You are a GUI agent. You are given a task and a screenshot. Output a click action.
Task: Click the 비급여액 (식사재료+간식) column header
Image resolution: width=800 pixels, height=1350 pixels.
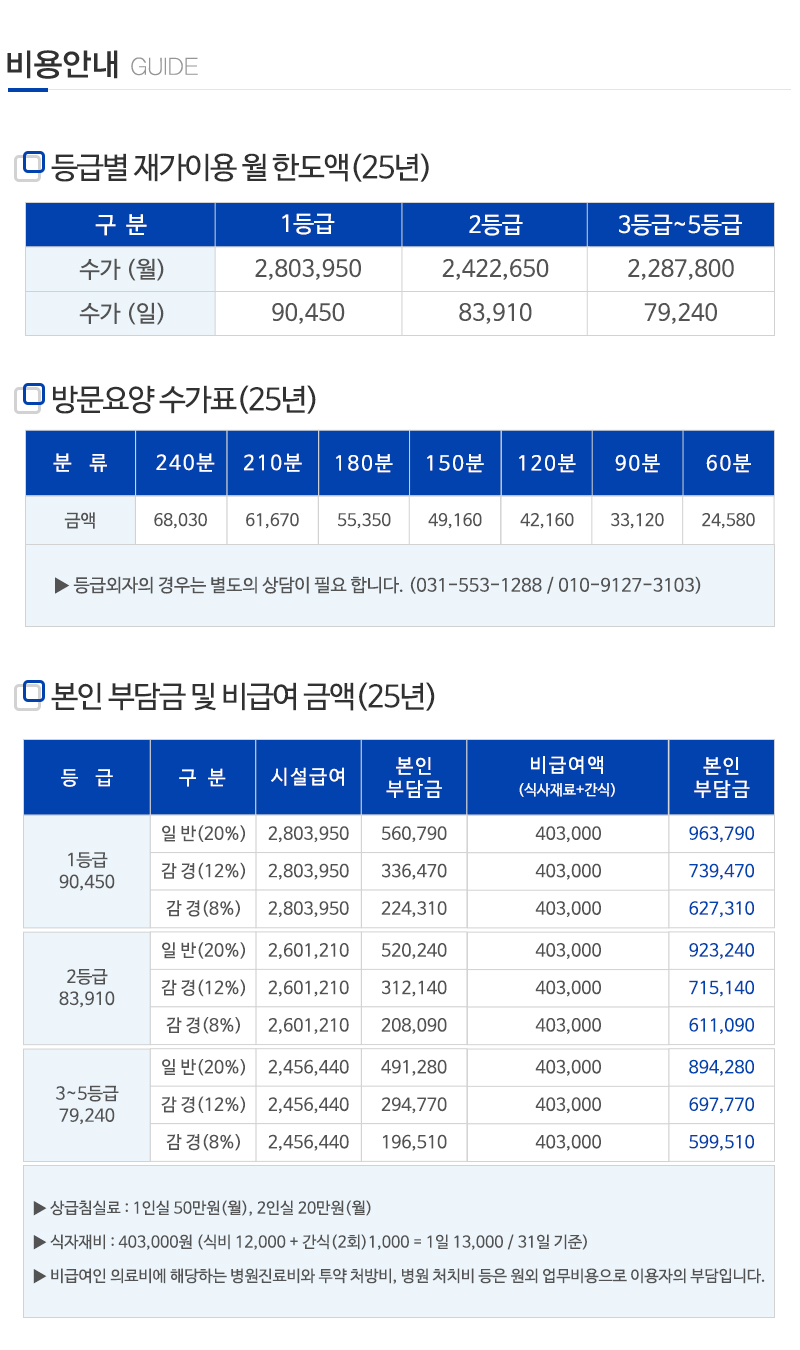(567, 777)
